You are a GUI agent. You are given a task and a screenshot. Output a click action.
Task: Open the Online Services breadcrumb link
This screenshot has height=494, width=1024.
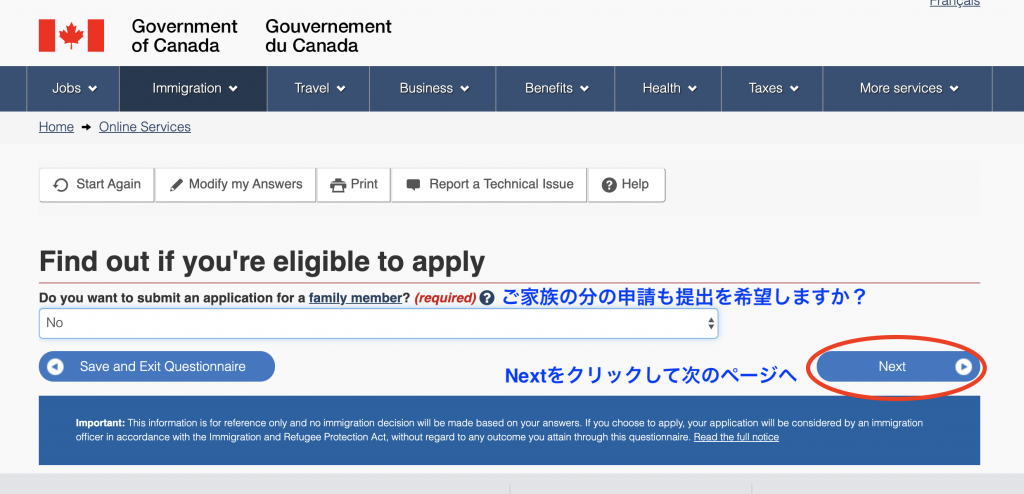[145, 127]
